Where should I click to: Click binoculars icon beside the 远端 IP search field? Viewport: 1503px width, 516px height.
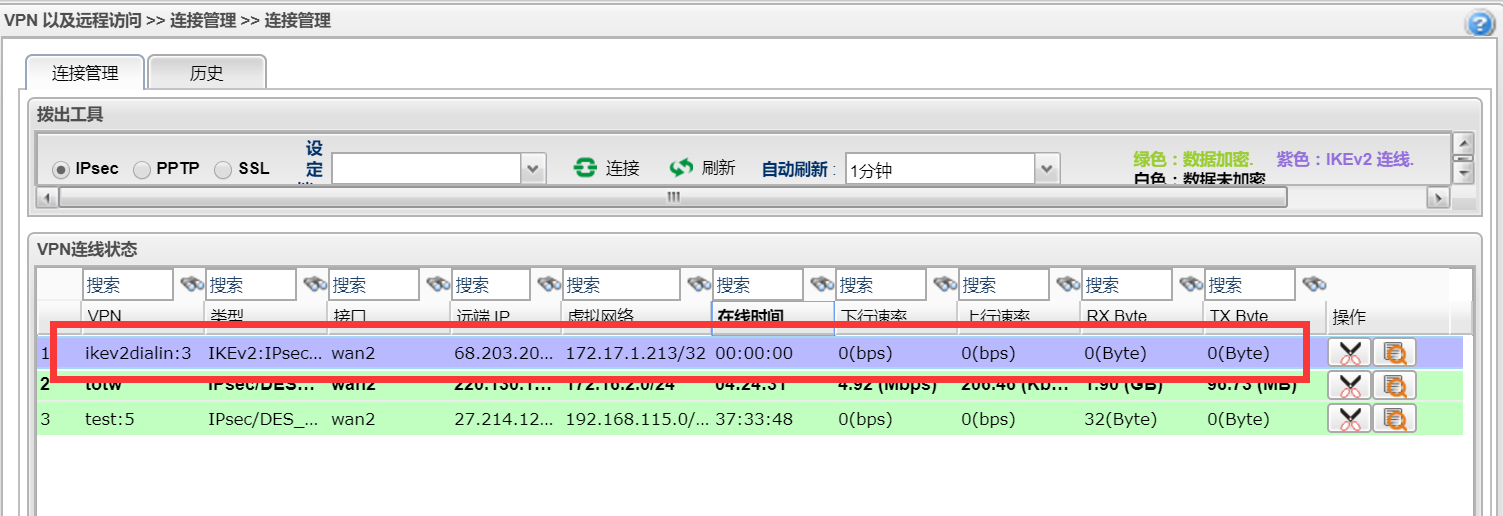pyautogui.click(x=549, y=285)
